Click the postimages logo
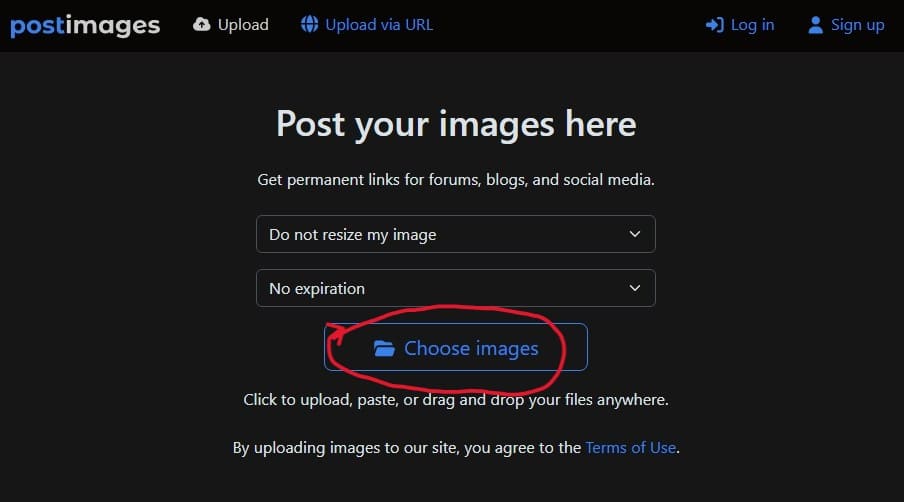Viewport: 904px width, 502px height. pos(85,25)
